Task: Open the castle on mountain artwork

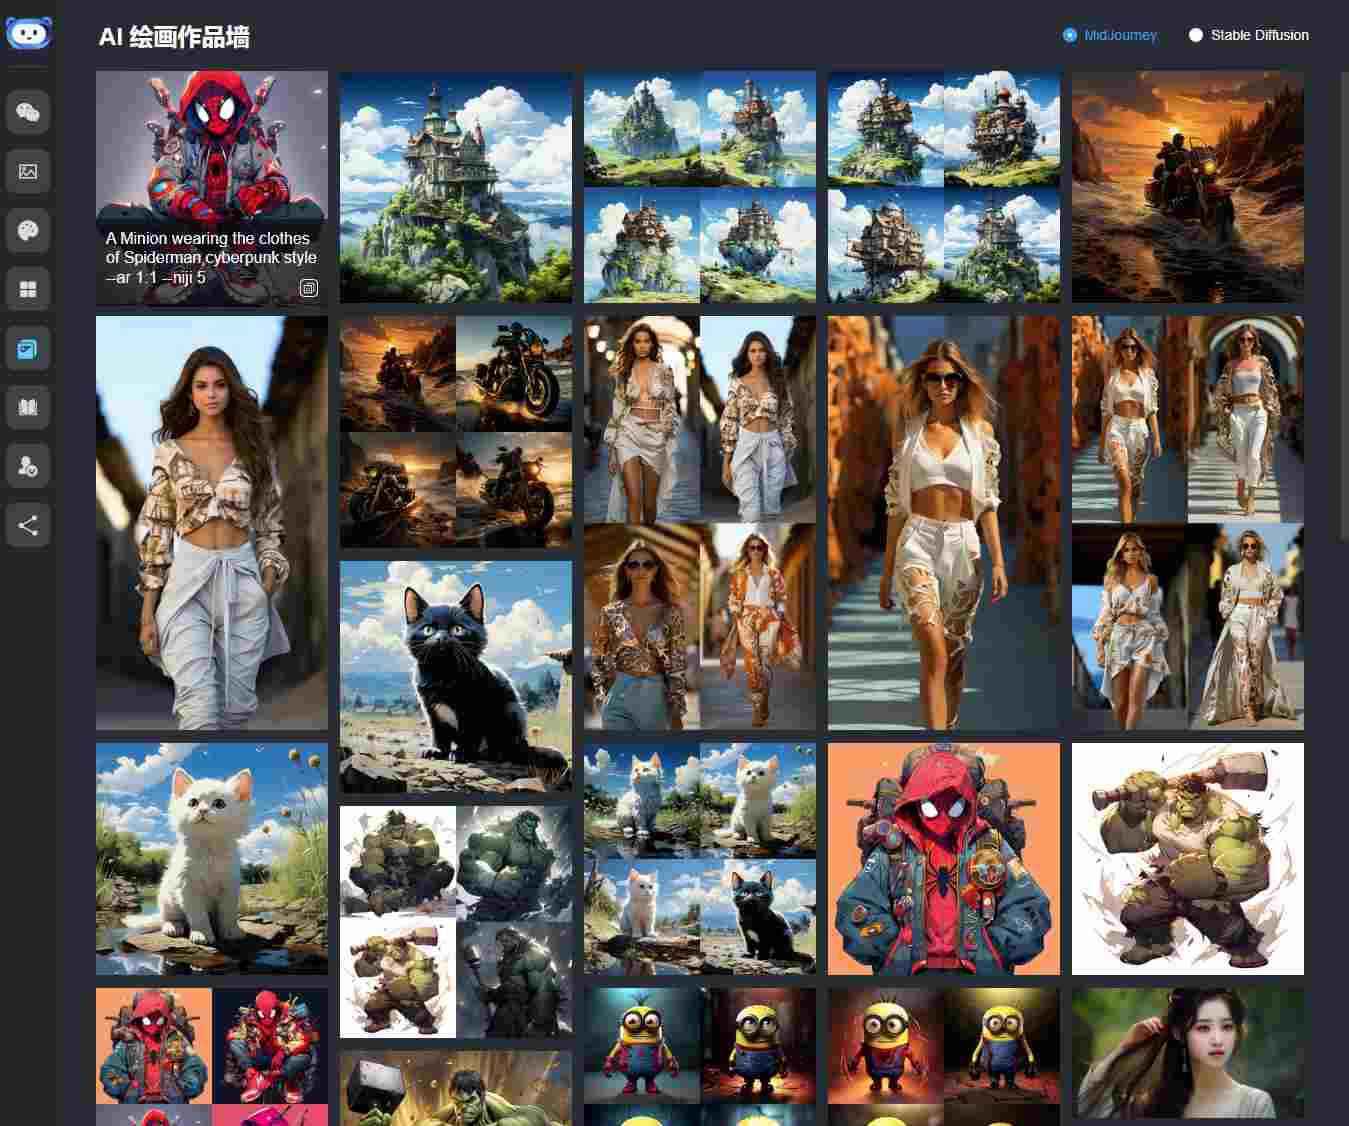Action: (x=455, y=187)
